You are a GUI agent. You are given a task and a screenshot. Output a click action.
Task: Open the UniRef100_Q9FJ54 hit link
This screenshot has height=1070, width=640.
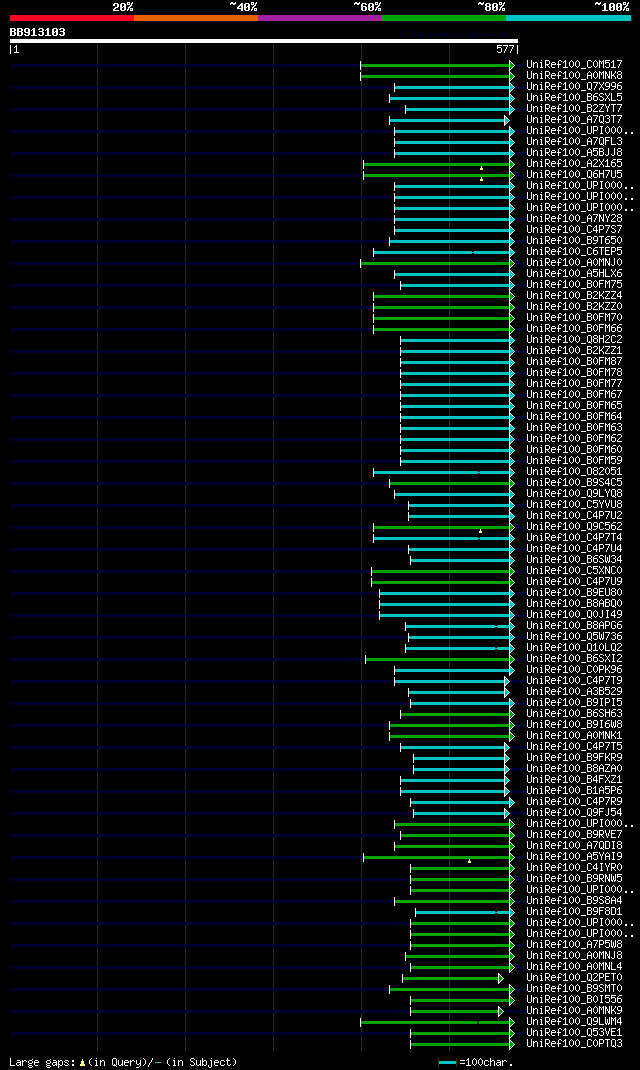574,813
